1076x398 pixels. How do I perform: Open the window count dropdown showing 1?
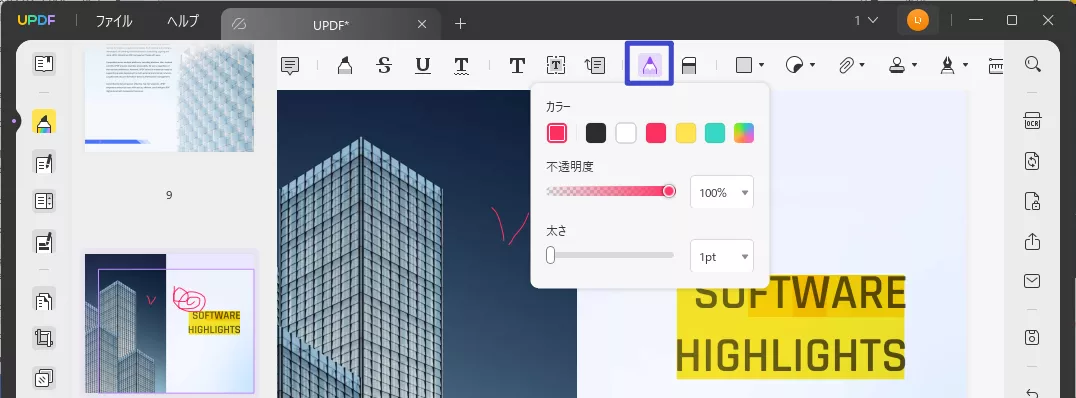pyautogui.click(x=866, y=21)
